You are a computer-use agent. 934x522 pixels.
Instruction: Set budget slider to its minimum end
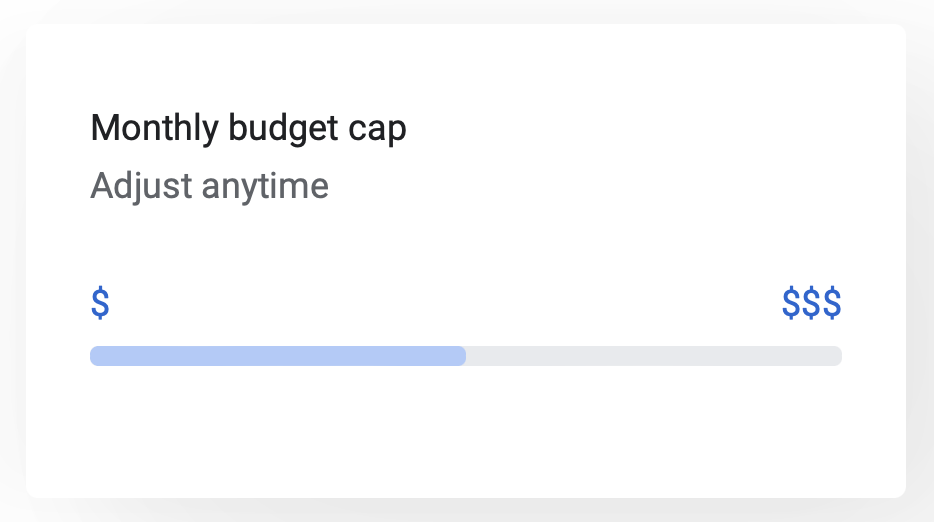pos(91,356)
